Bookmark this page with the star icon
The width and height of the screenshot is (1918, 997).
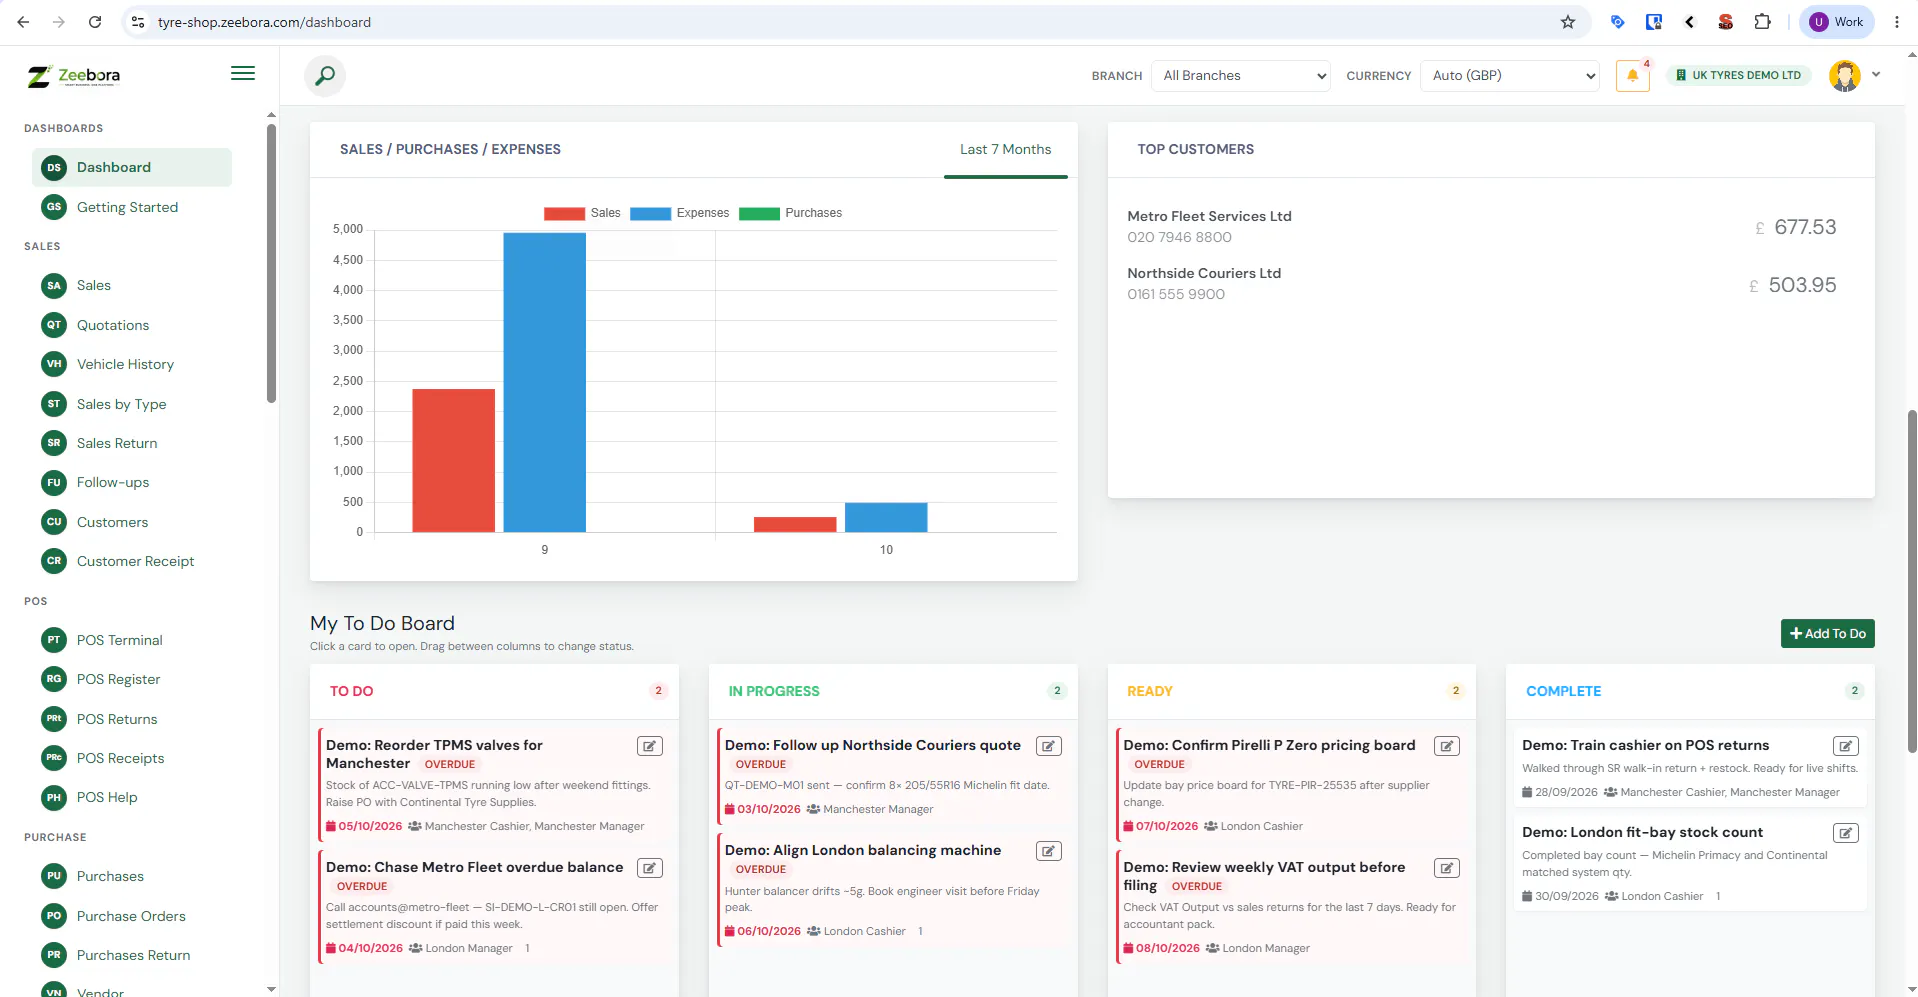click(x=1568, y=22)
